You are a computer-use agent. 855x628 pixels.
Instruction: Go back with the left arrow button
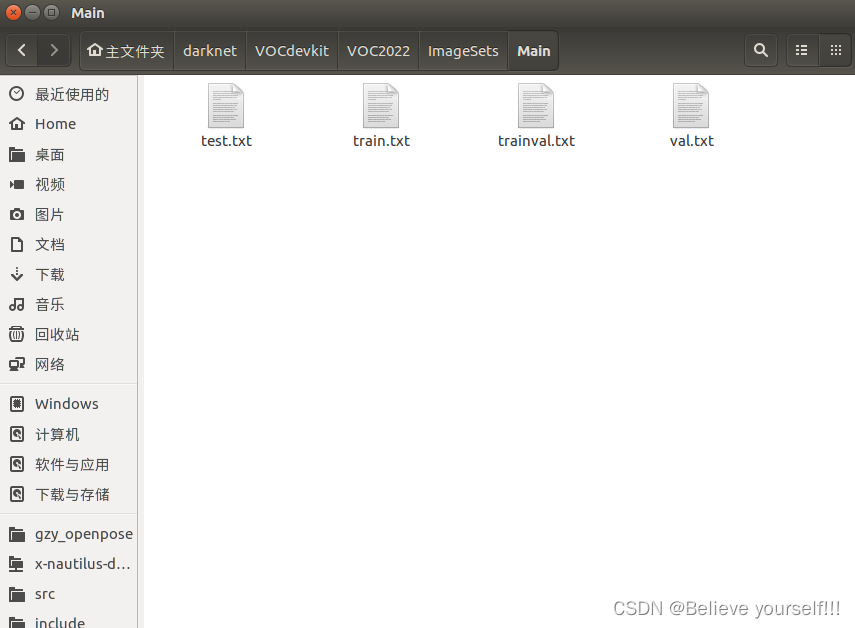pos(22,51)
